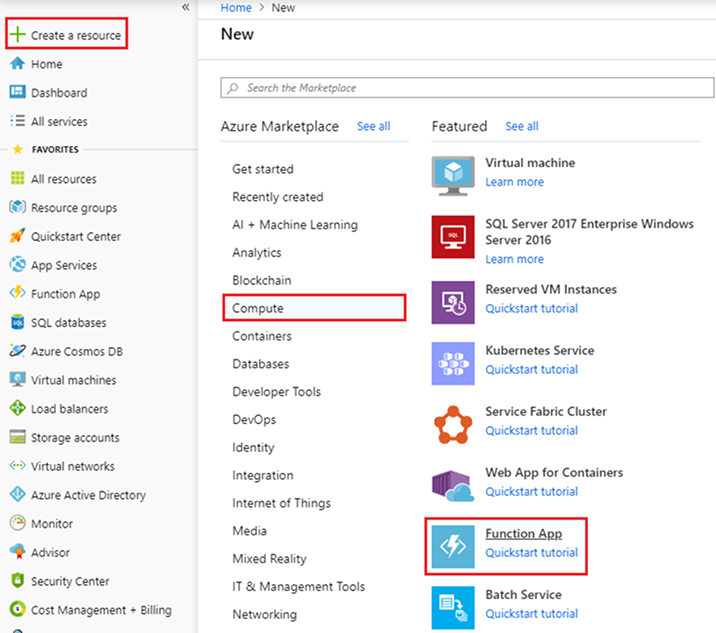Click the Service Fabric Cluster orange icon
The width and height of the screenshot is (716, 633).
[453, 425]
